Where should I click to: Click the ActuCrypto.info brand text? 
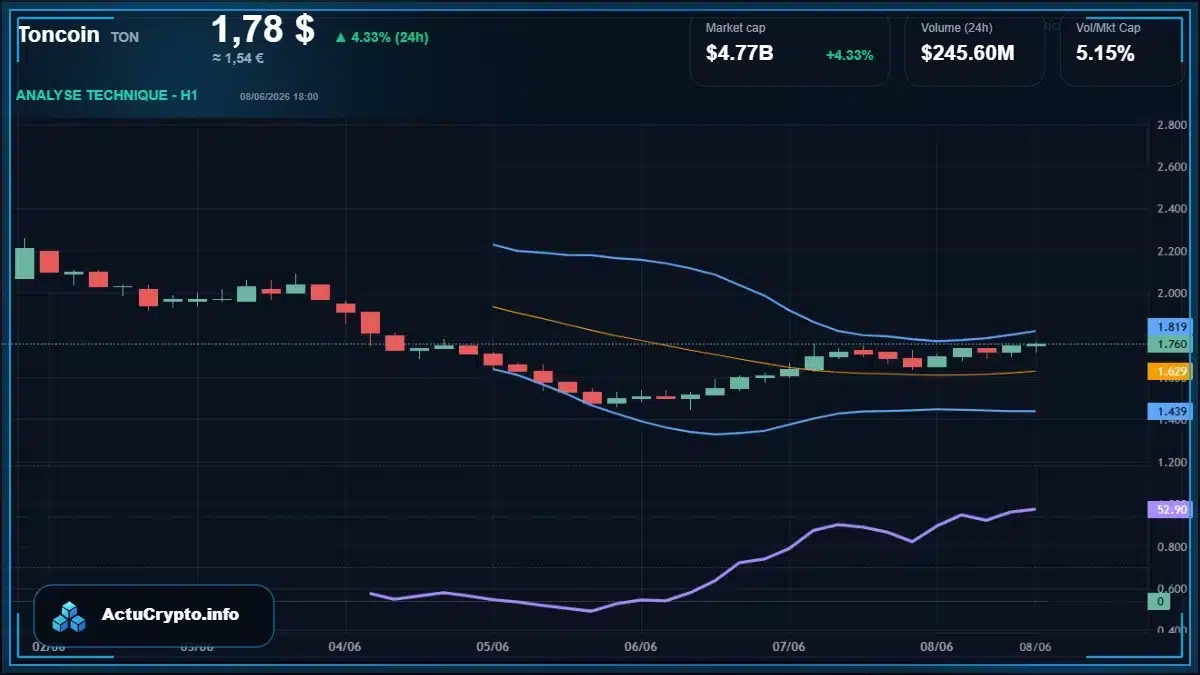tap(171, 615)
